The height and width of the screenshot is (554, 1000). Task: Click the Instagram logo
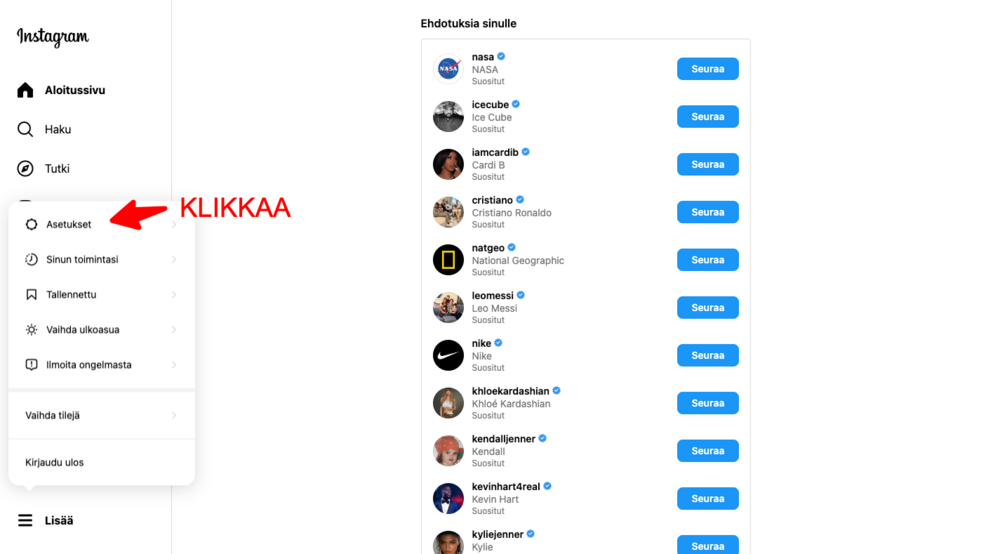53,37
